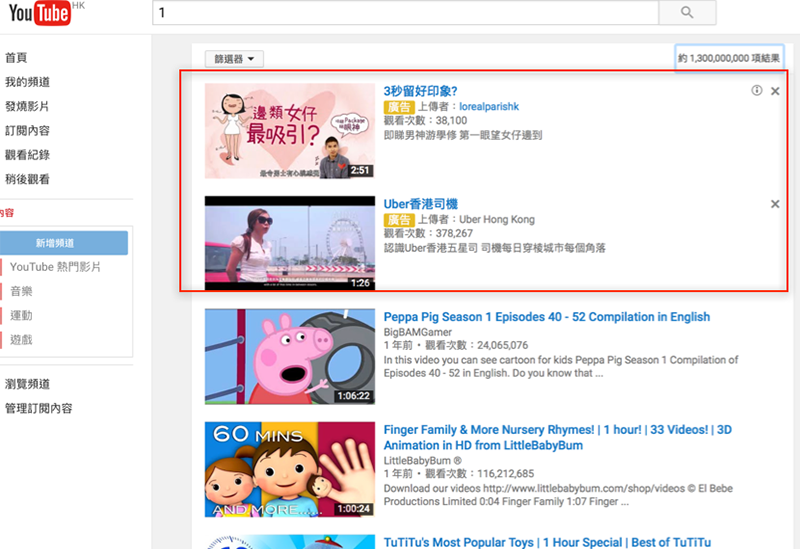Viewport: 800px width, 549px height.
Task: Select 運動 channel in sidebar
Action: pos(21,315)
